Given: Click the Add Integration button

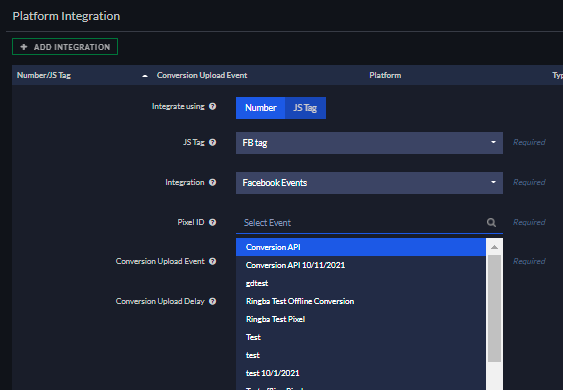Looking at the screenshot, I should coord(65,47).
